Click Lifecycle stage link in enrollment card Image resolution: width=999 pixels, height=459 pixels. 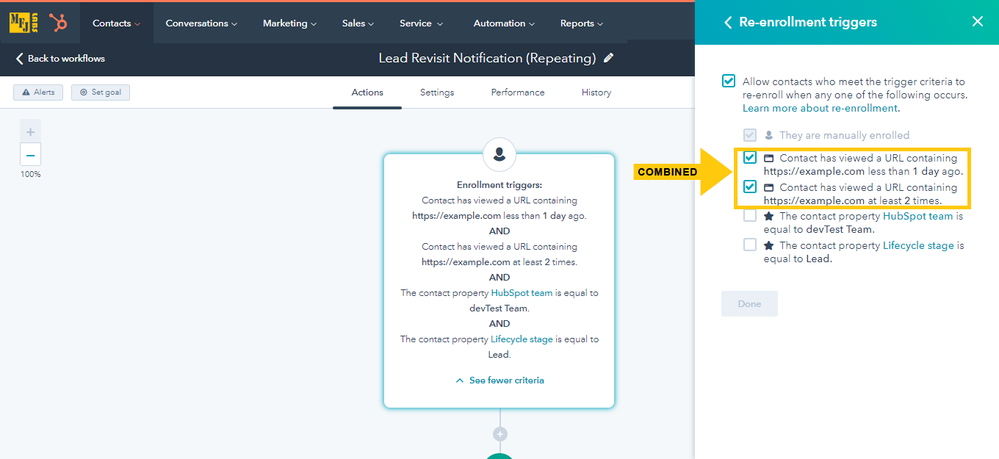point(521,339)
